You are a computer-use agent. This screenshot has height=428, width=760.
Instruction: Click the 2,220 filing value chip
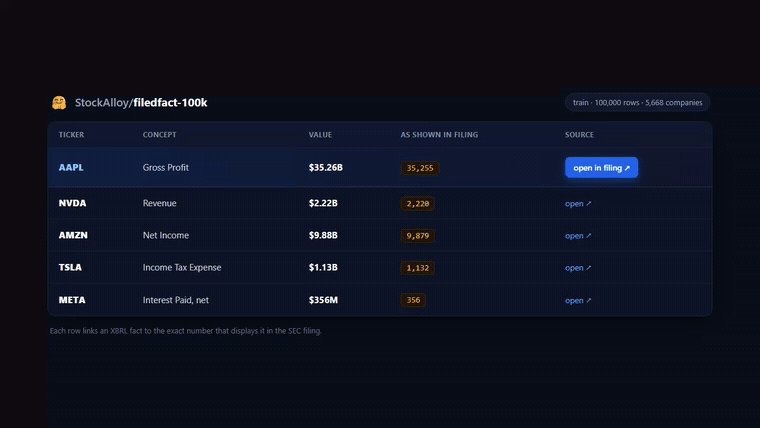418,204
